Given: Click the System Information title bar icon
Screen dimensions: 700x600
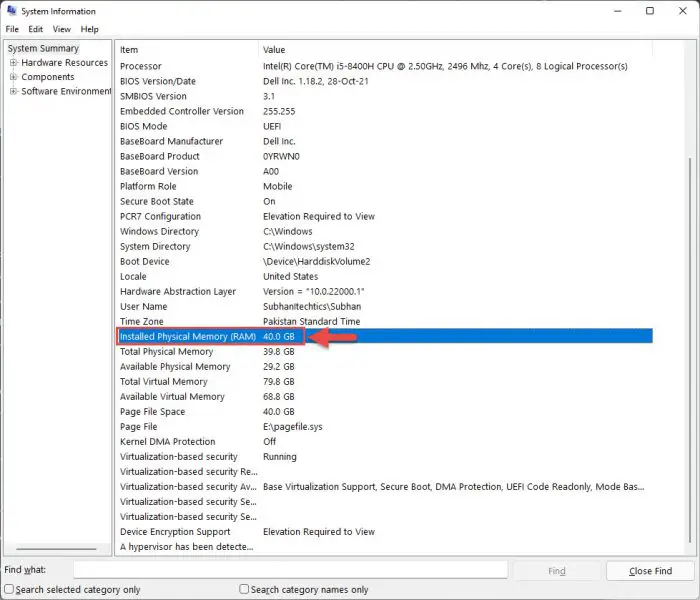Looking at the screenshot, I should (x=11, y=11).
